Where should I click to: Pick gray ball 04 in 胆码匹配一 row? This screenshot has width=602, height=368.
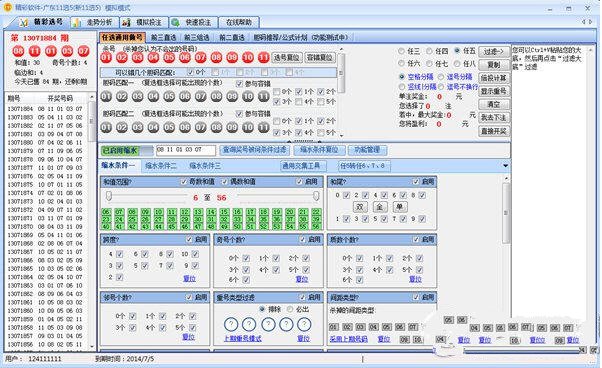pos(154,96)
